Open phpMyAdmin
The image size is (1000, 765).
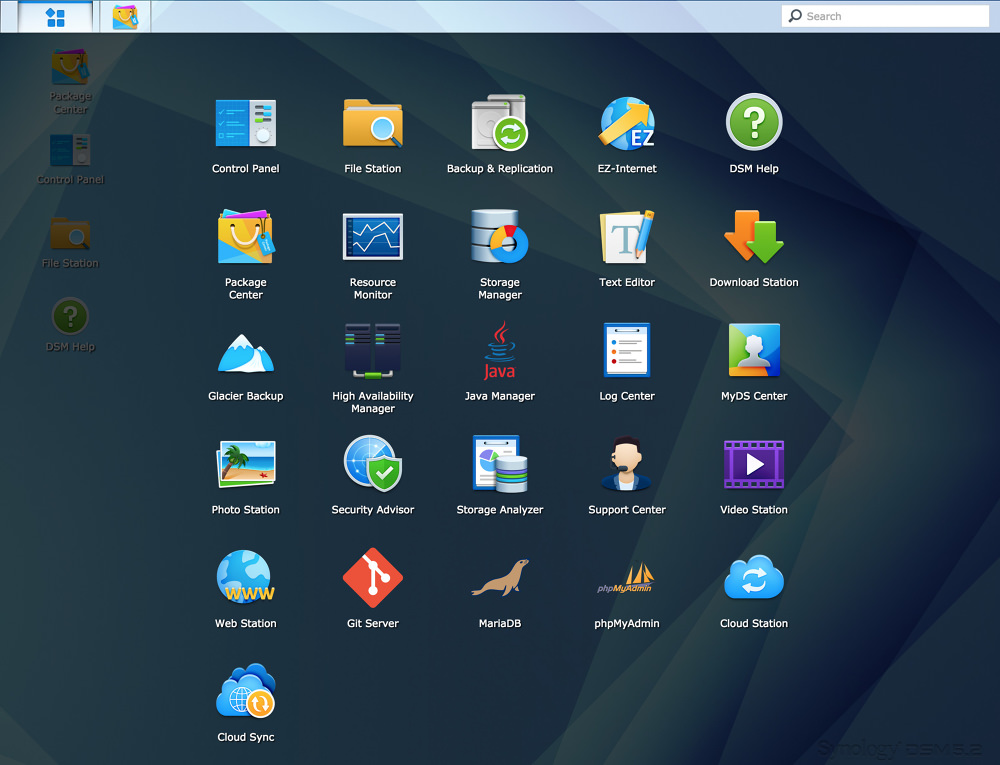point(627,579)
